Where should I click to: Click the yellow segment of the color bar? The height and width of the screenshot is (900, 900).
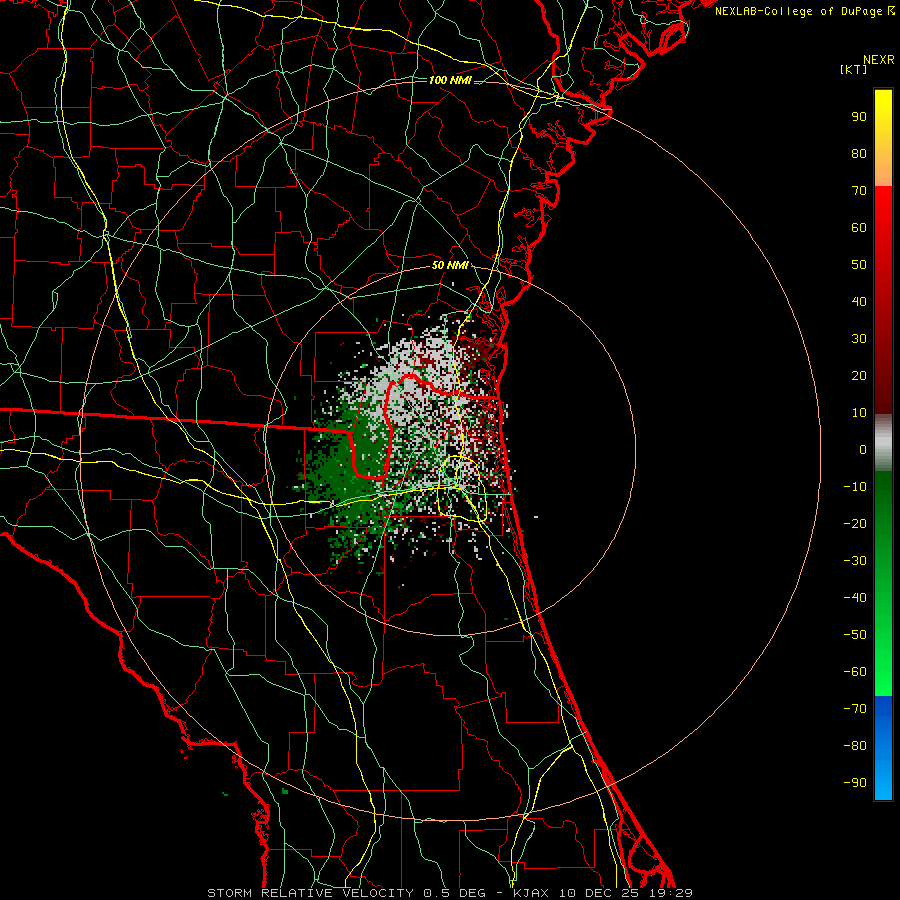coord(883,138)
